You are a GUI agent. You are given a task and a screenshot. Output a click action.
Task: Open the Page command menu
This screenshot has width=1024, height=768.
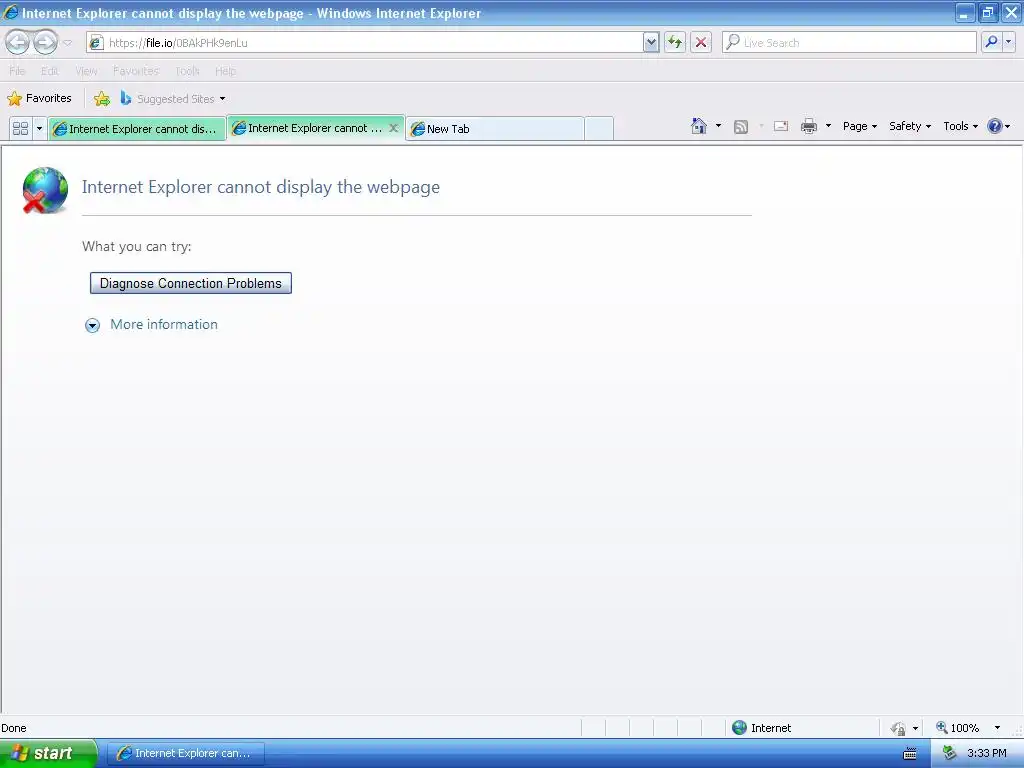click(x=859, y=126)
